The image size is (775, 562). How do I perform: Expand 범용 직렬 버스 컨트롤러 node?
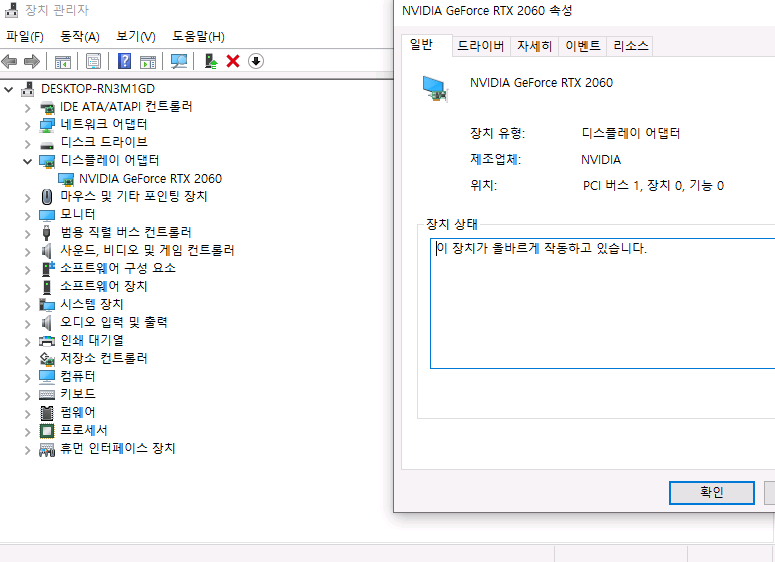point(28,234)
